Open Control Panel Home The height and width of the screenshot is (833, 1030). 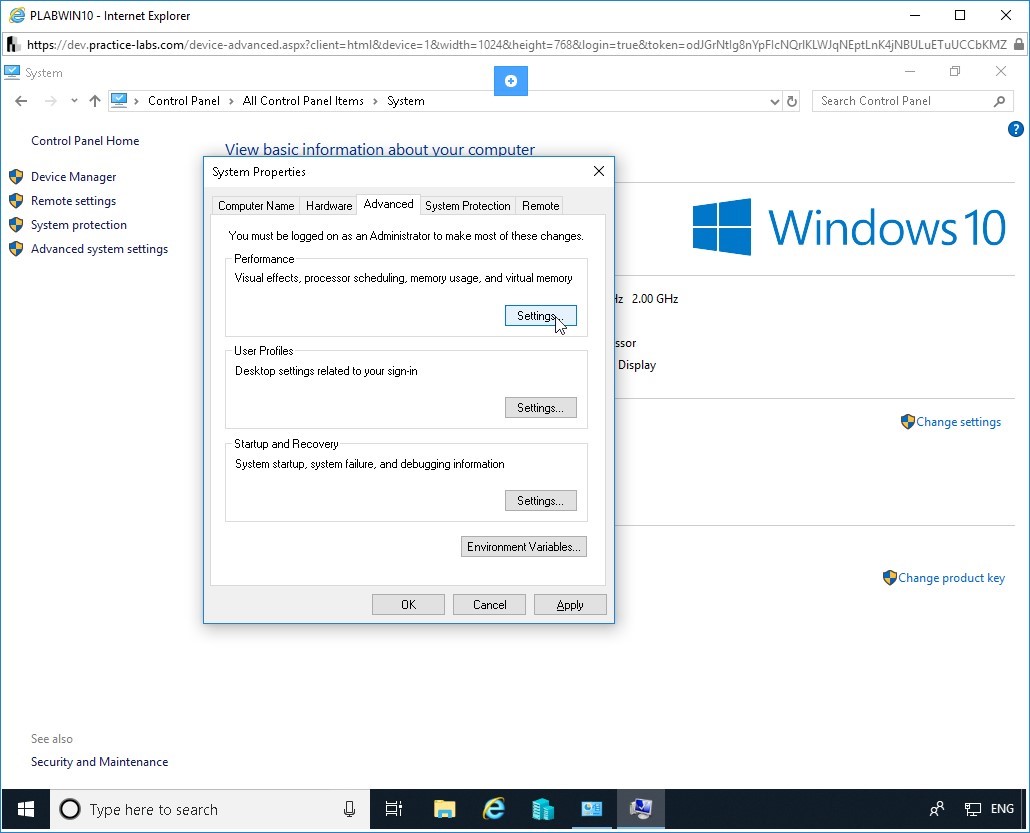pyautogui.click(x=85, y=141)
